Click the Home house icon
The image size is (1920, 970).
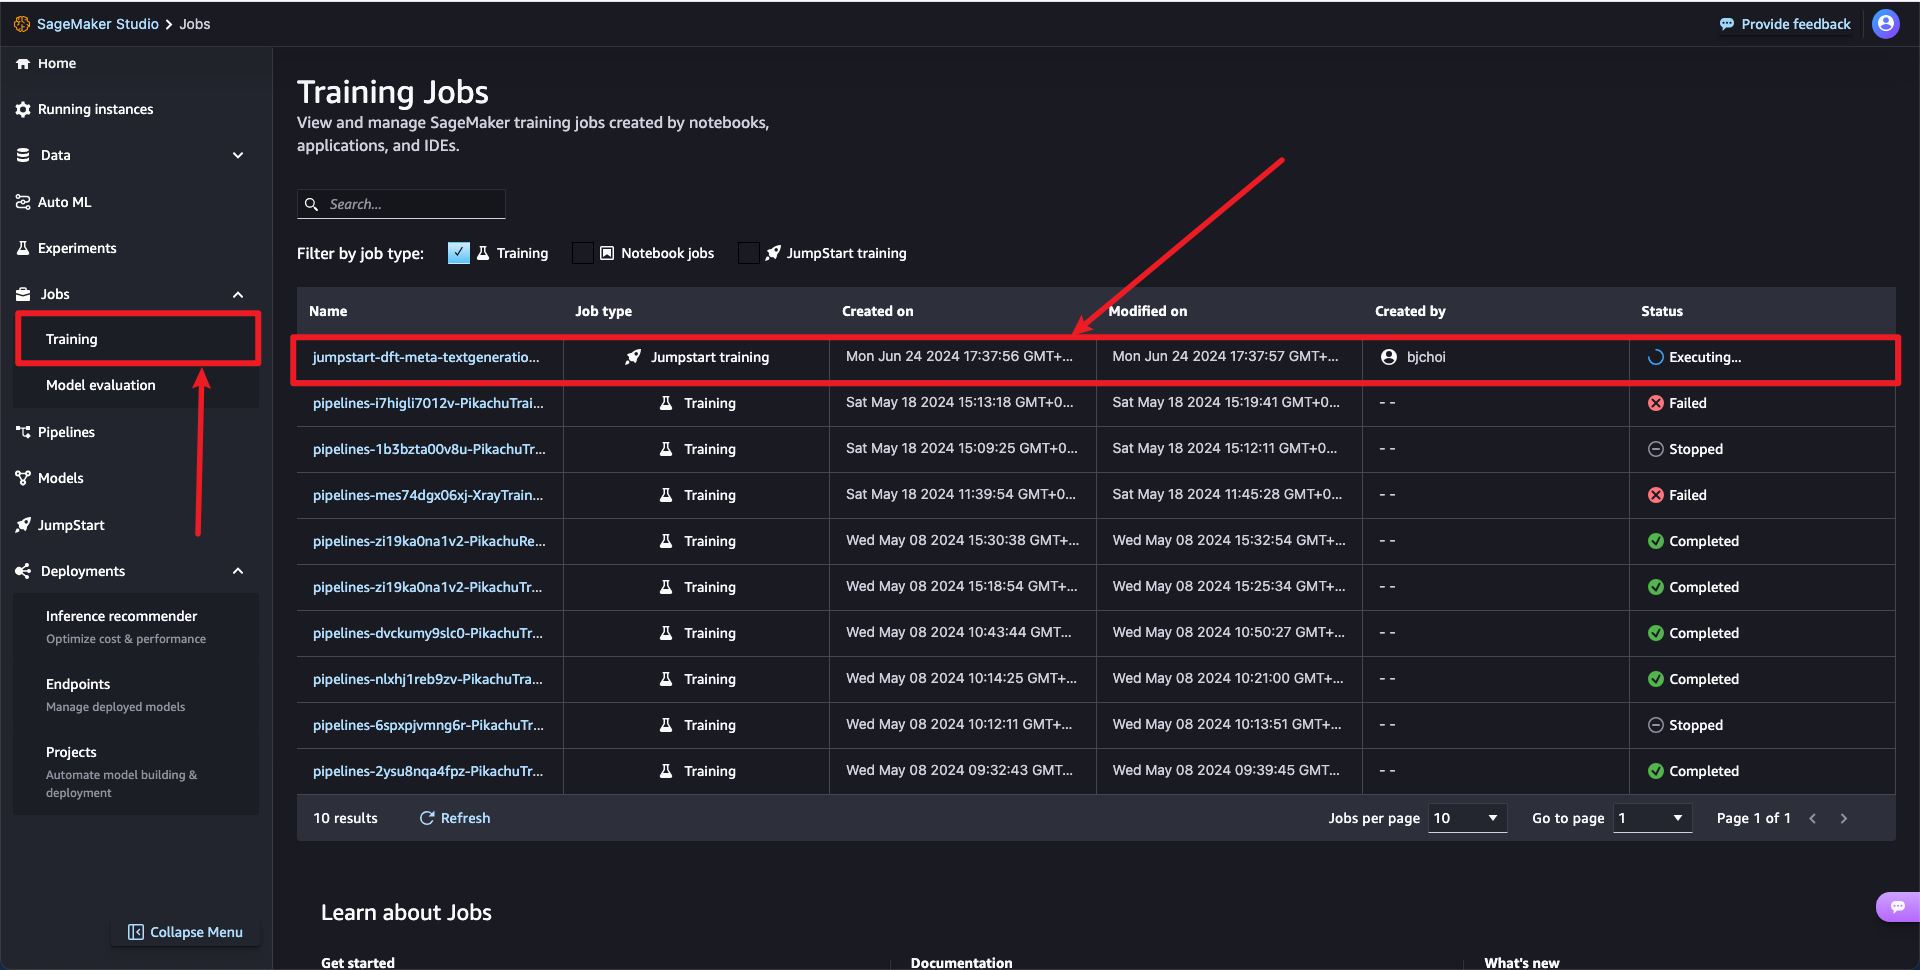[23, 63]
